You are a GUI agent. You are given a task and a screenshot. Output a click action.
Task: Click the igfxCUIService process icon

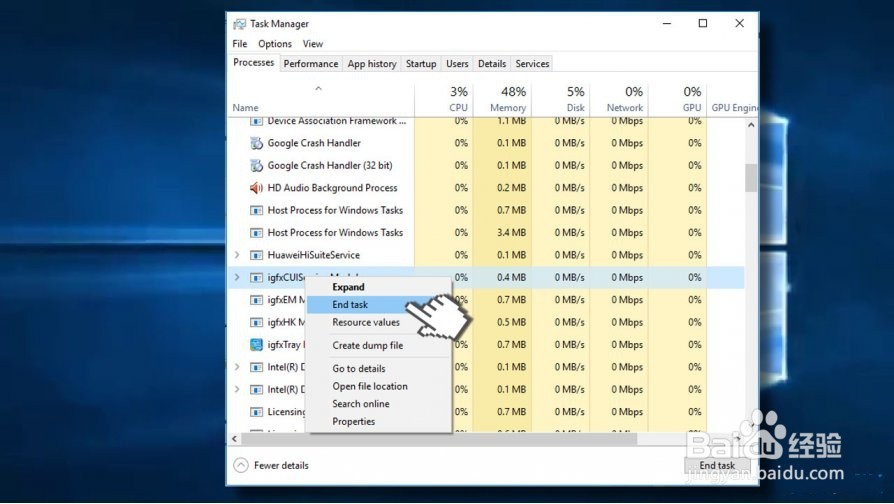pyautogui.click(x=257, y=278)
